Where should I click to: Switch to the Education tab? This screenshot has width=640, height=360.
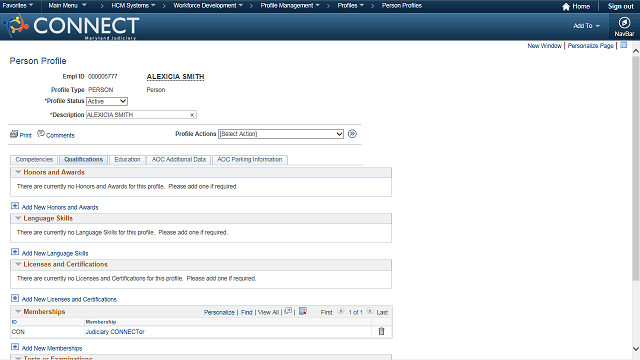127,160
